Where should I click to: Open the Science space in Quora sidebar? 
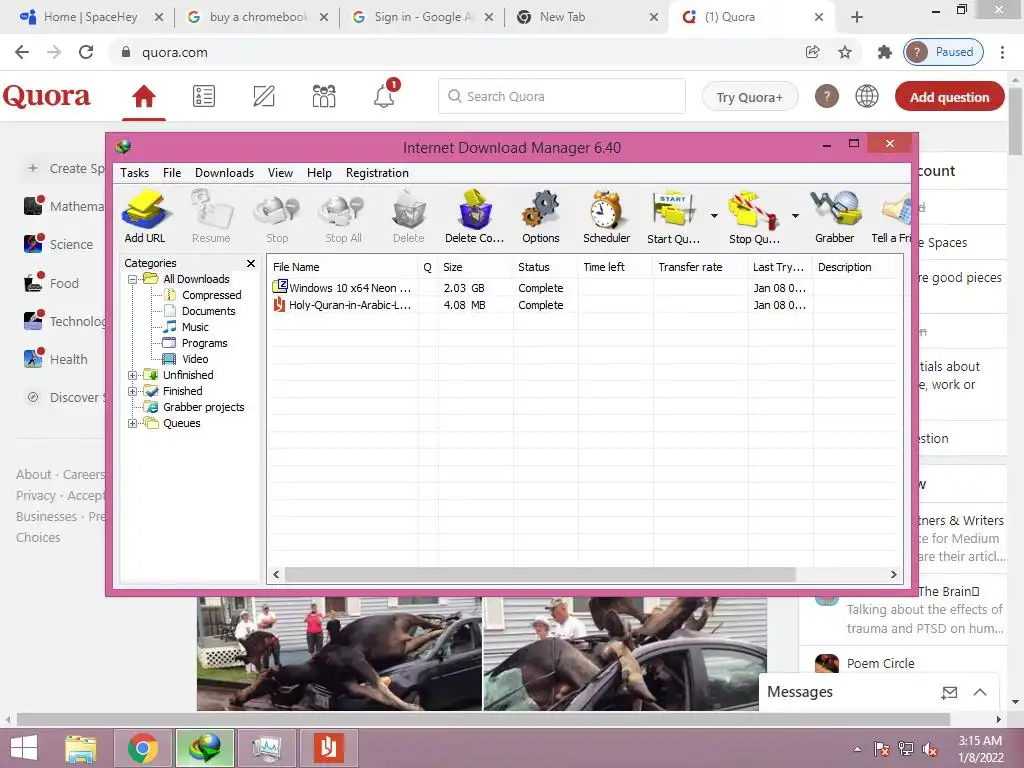59,244
